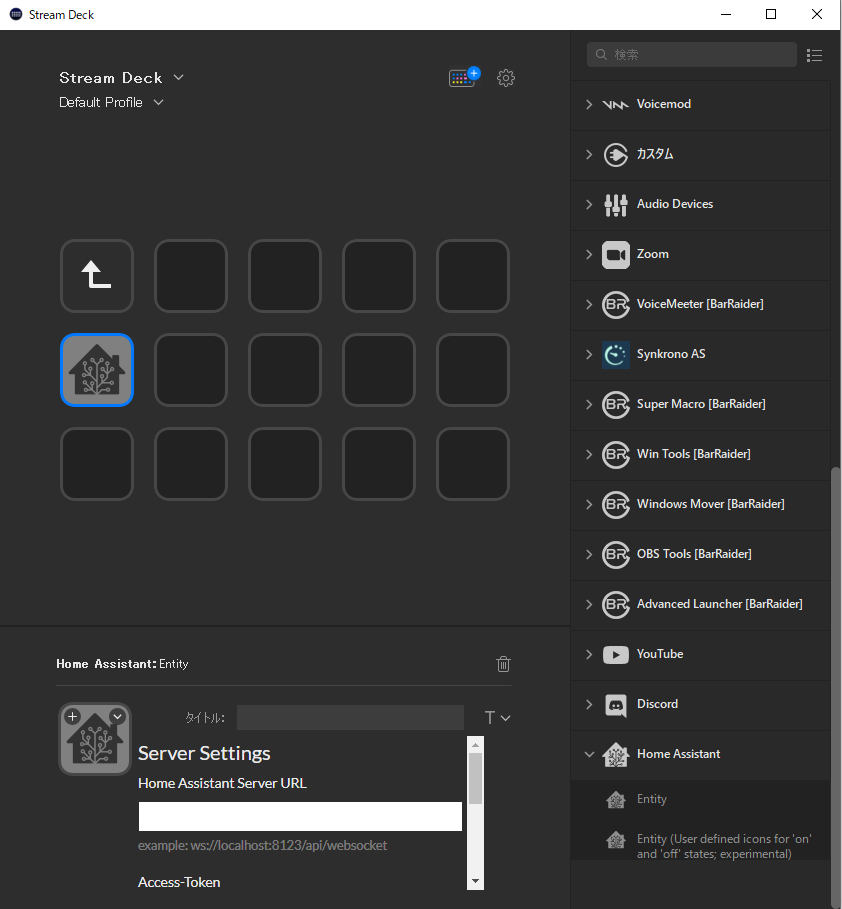Collapse the Home Assistant category
842x909 pixels.
[x=589, y=754]
